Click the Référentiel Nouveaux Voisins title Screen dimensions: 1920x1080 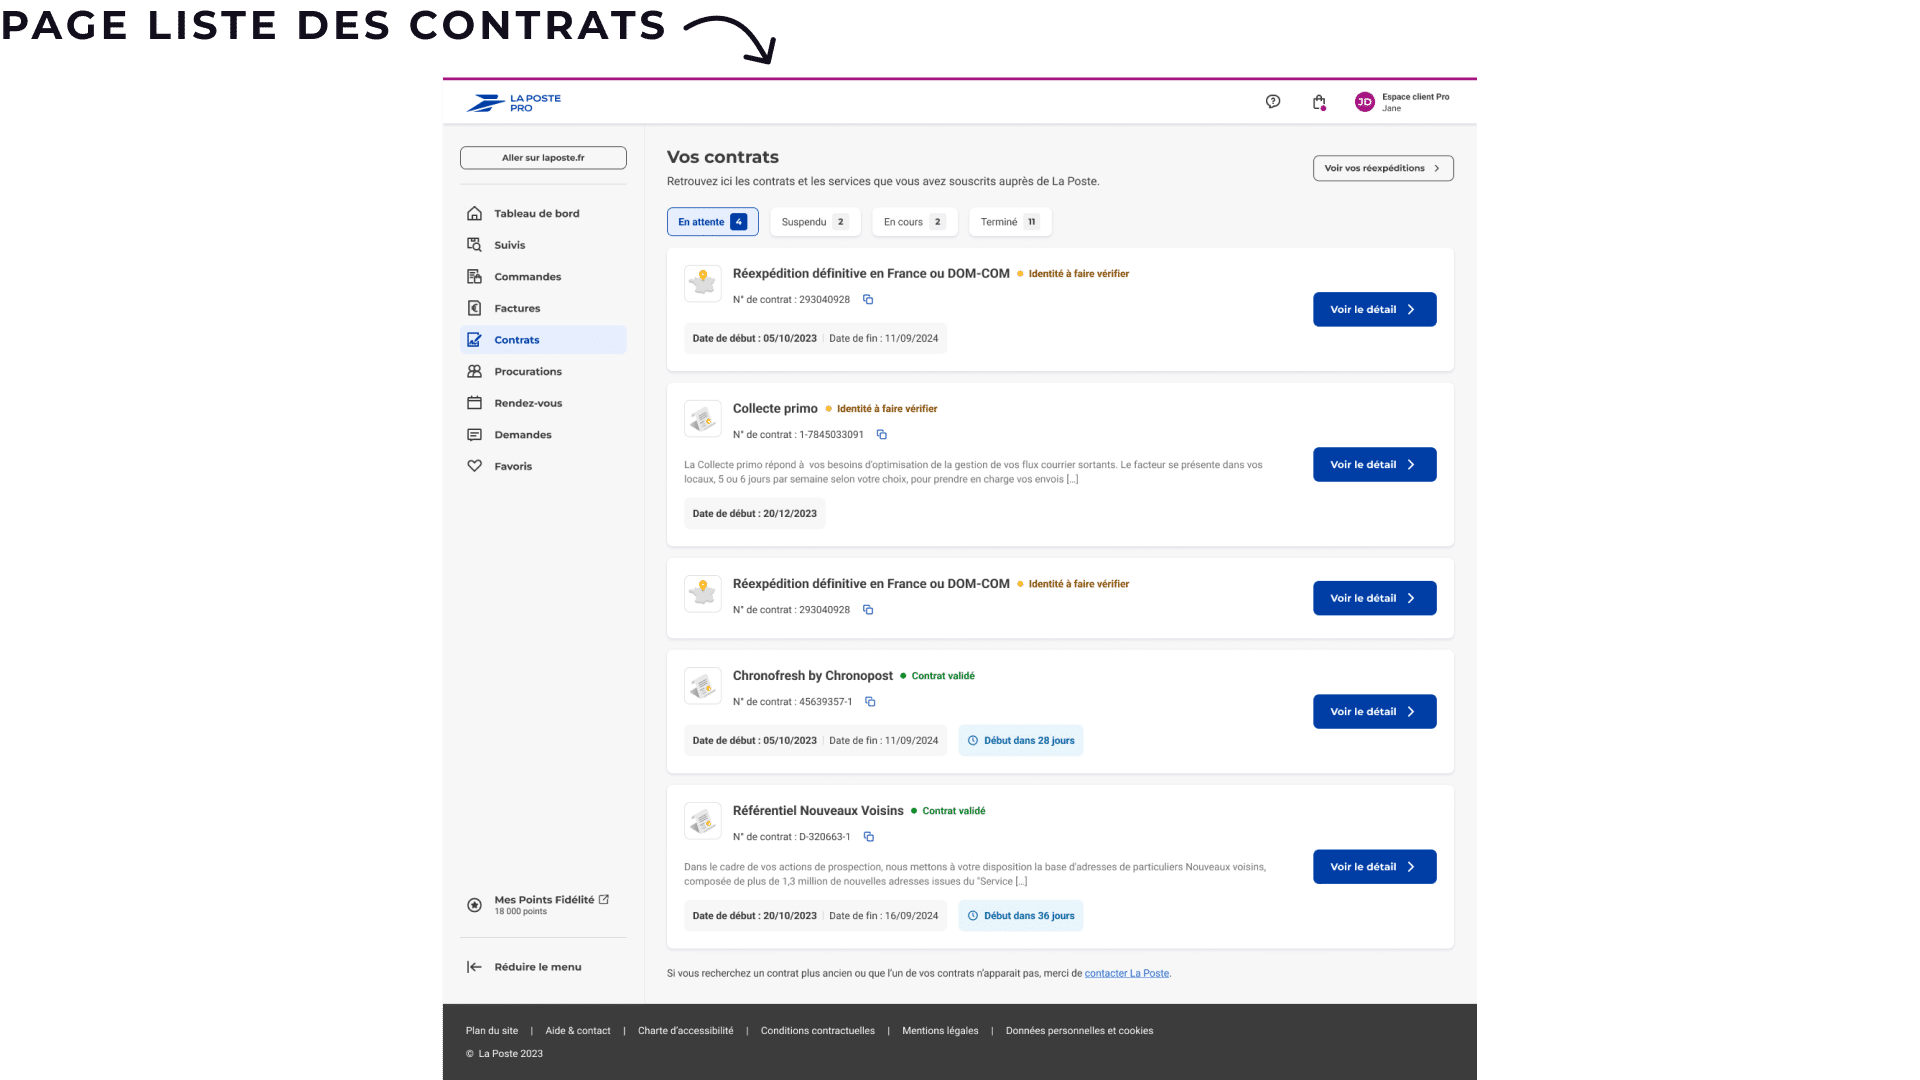coord(818,811)
